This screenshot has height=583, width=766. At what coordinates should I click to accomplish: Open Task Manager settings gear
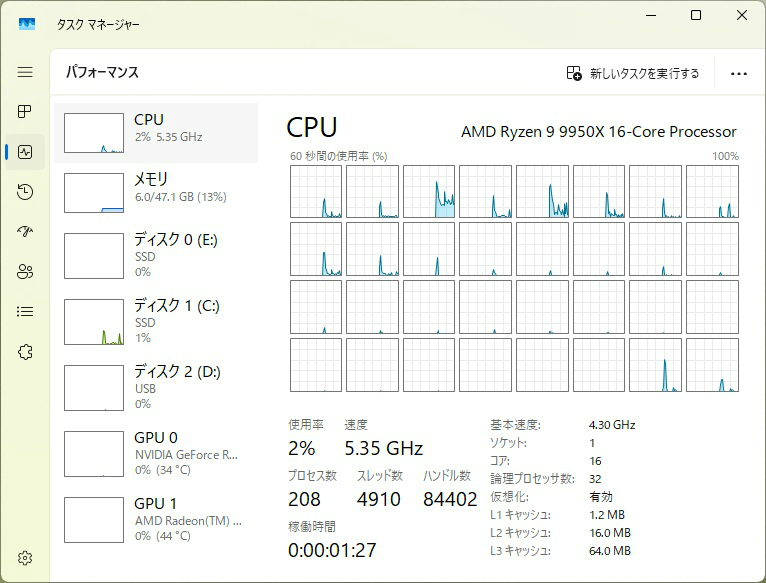25,557
